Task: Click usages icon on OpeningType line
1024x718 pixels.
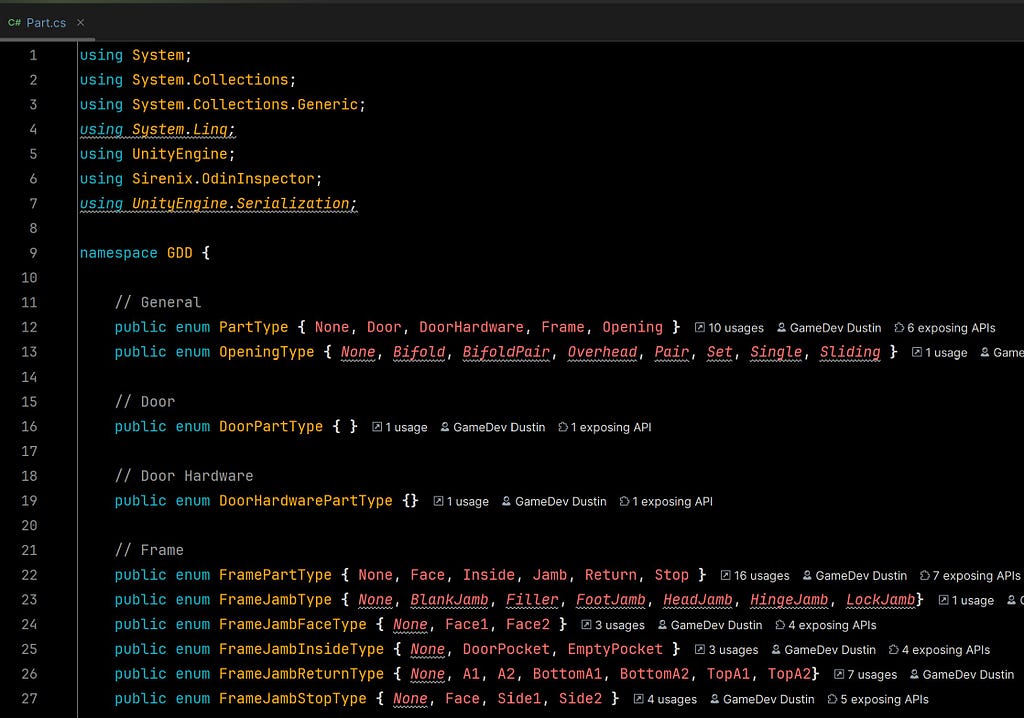Action: click(x=916, y=352)
